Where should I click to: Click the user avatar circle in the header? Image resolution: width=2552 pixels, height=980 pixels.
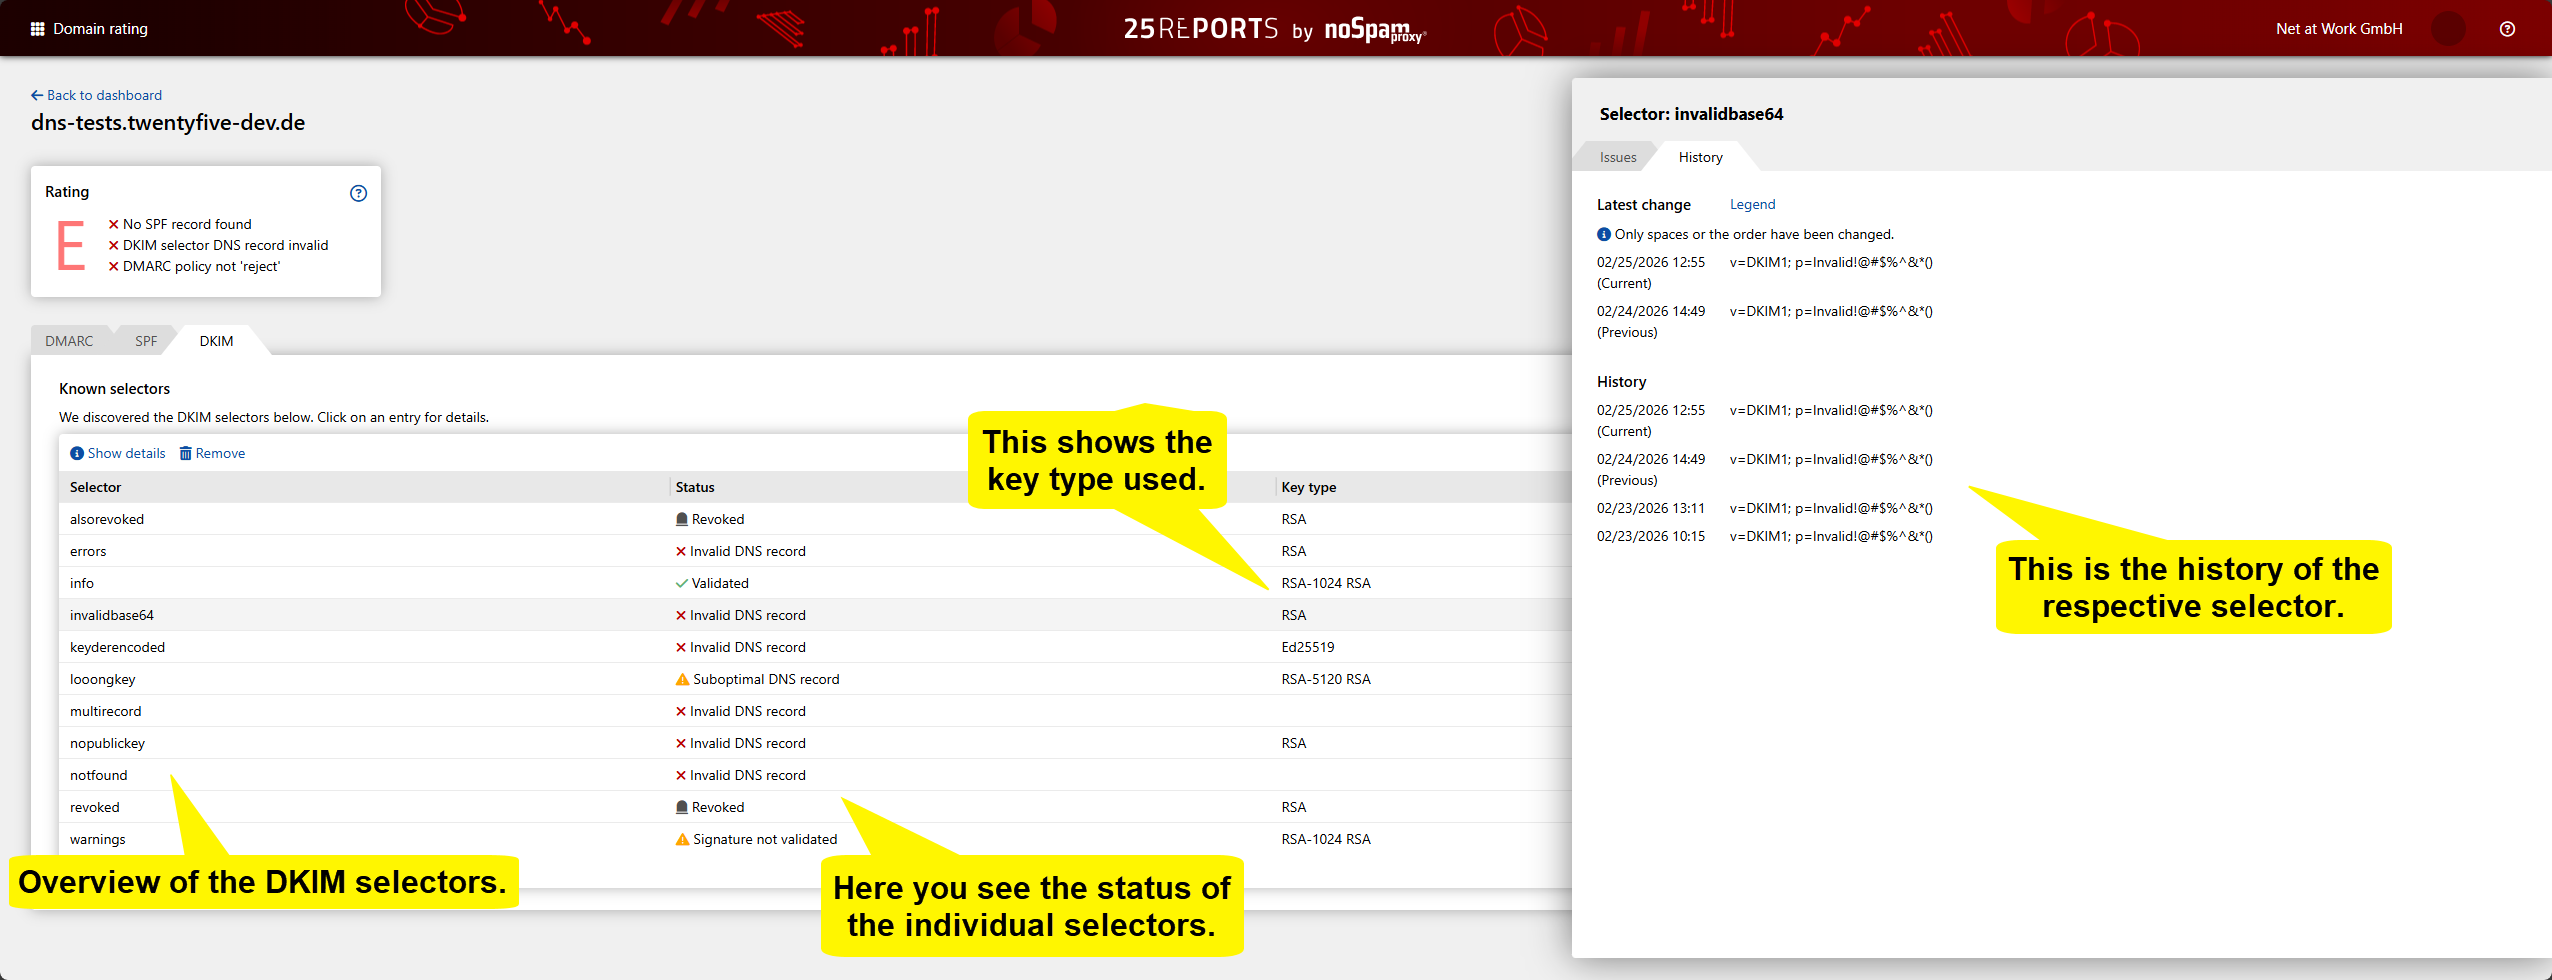point(2448,29)
